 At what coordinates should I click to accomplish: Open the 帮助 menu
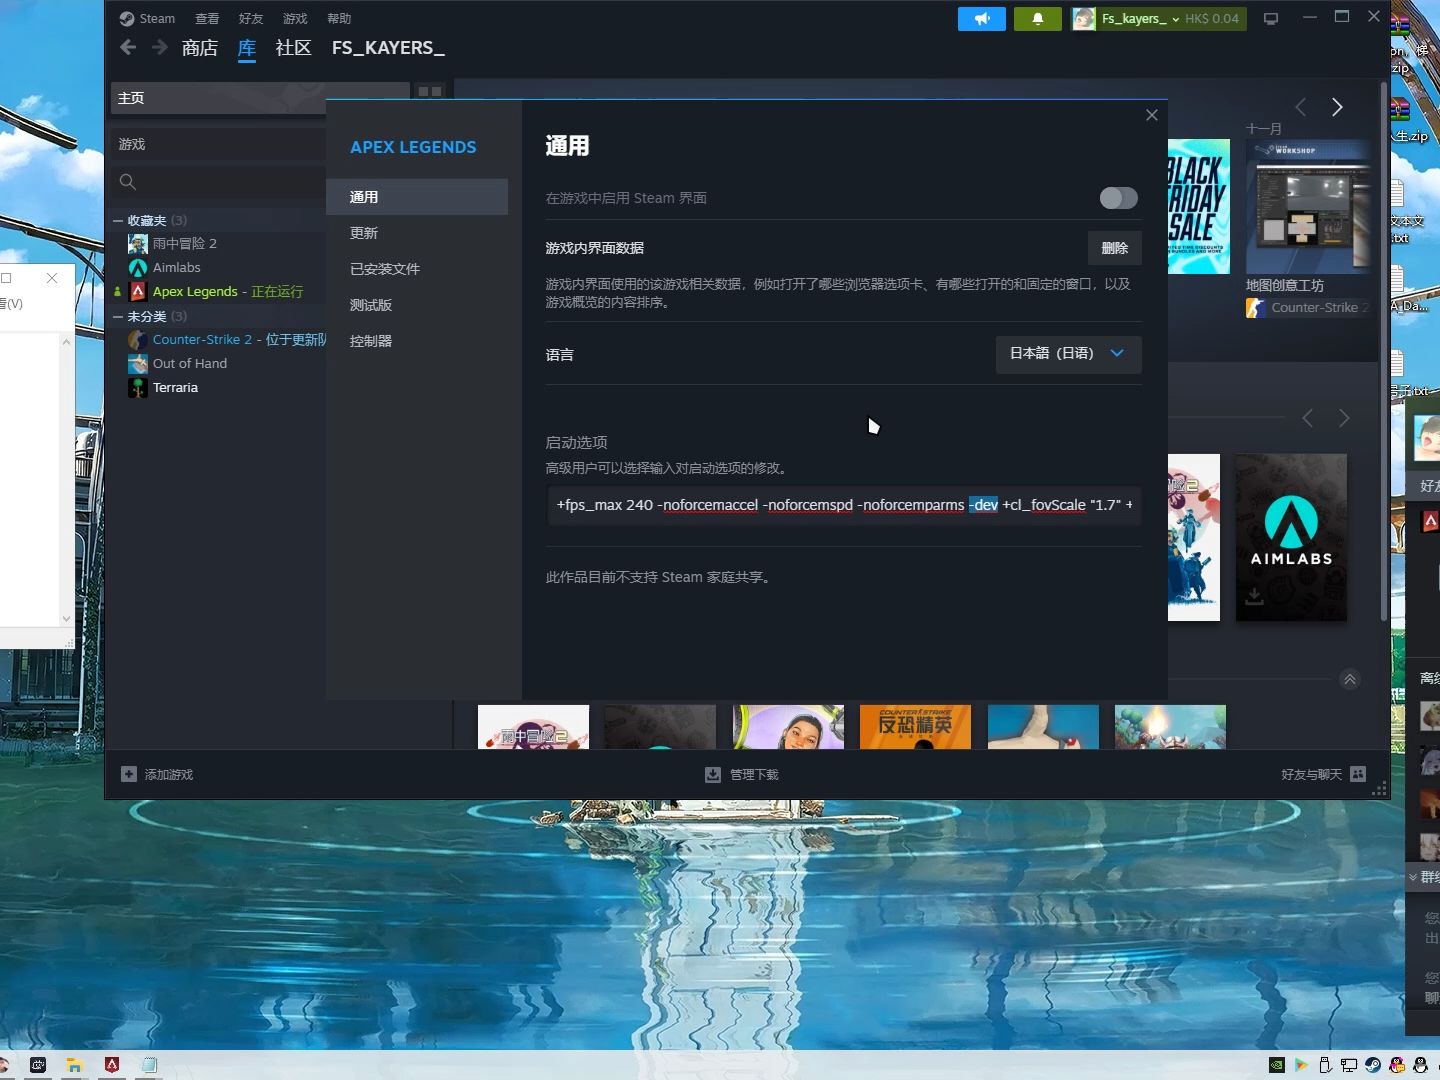[339, 18]
